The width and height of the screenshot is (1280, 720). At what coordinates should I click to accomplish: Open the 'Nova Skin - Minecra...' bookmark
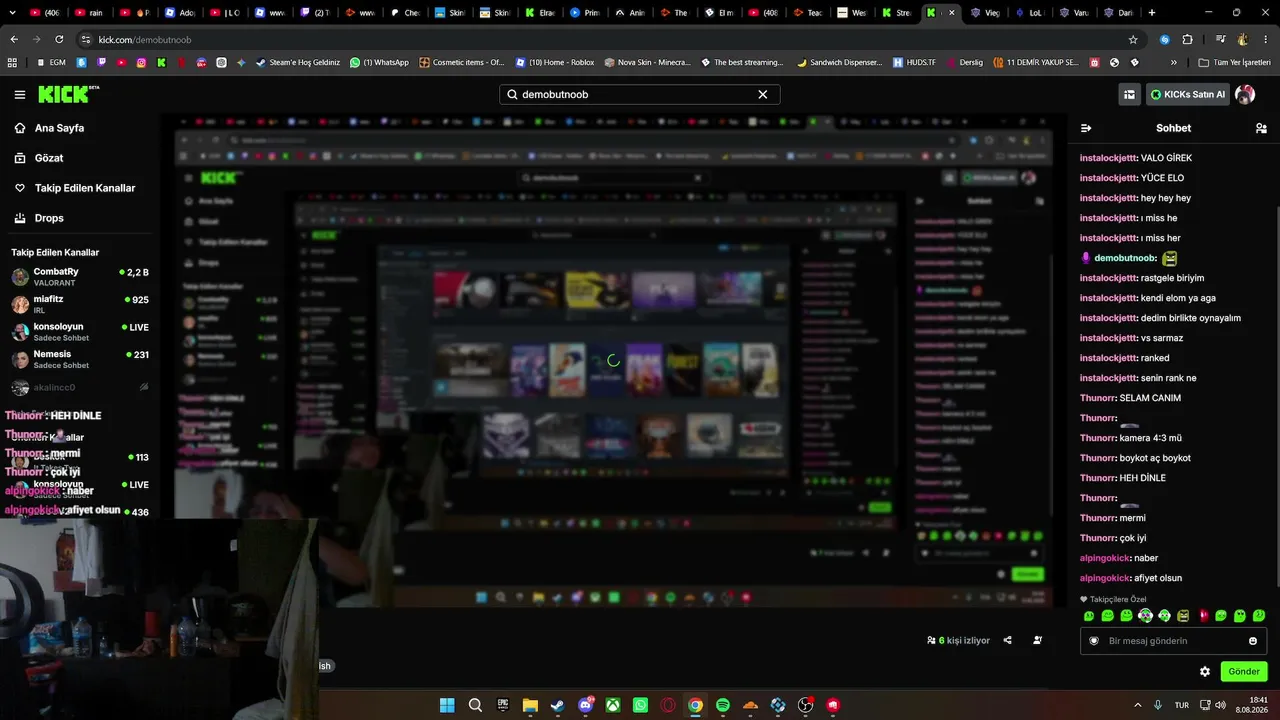click(x=647, y=62)
